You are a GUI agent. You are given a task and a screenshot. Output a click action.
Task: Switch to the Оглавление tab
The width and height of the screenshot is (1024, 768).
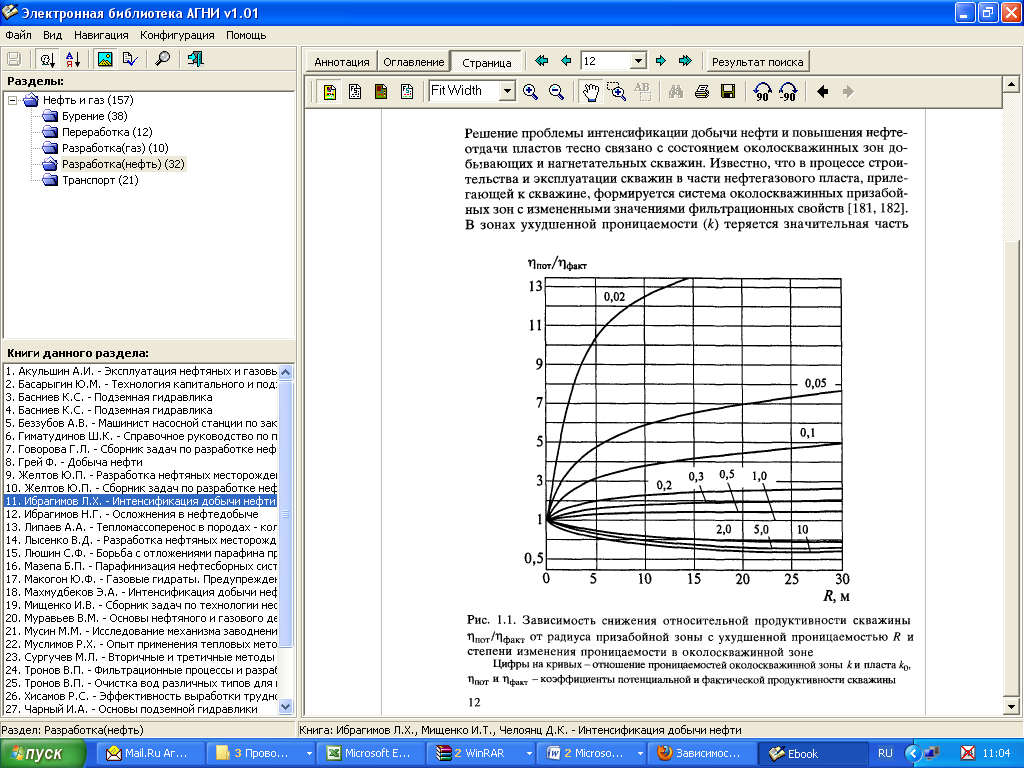413,62
